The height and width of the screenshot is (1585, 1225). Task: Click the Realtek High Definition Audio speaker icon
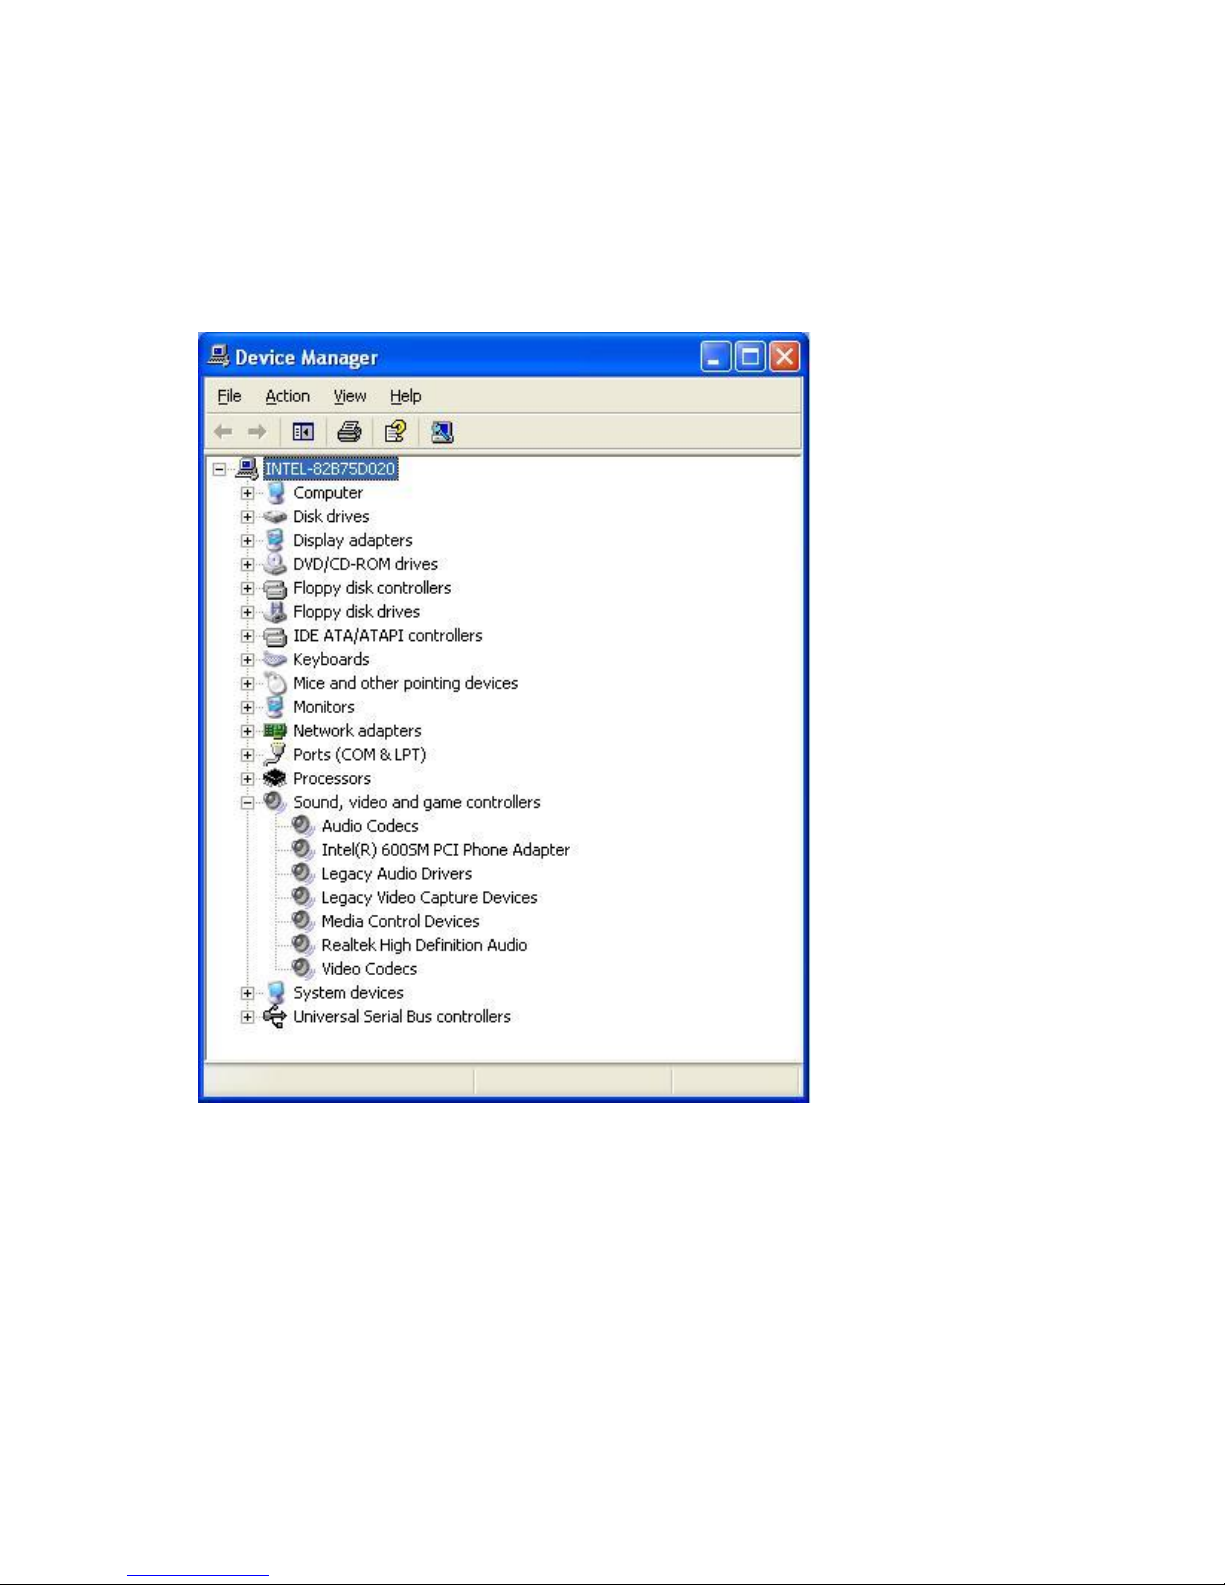pos(303,945)
